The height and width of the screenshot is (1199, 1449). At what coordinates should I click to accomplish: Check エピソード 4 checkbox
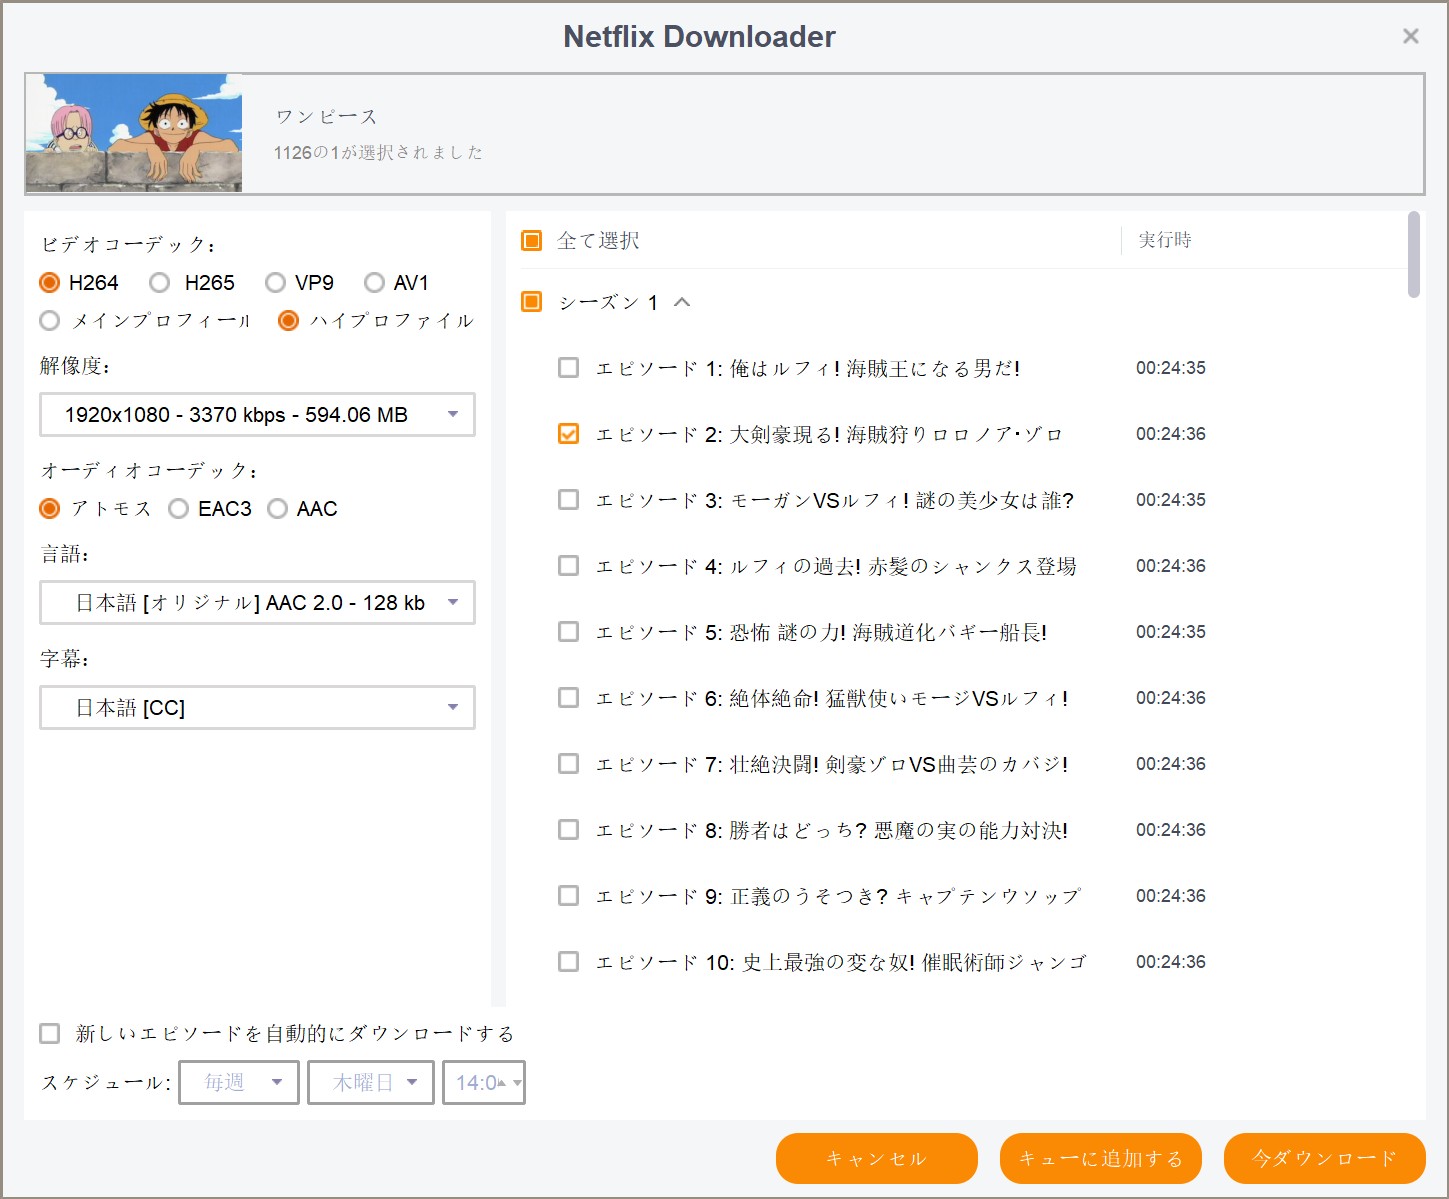tap(568, 566)
